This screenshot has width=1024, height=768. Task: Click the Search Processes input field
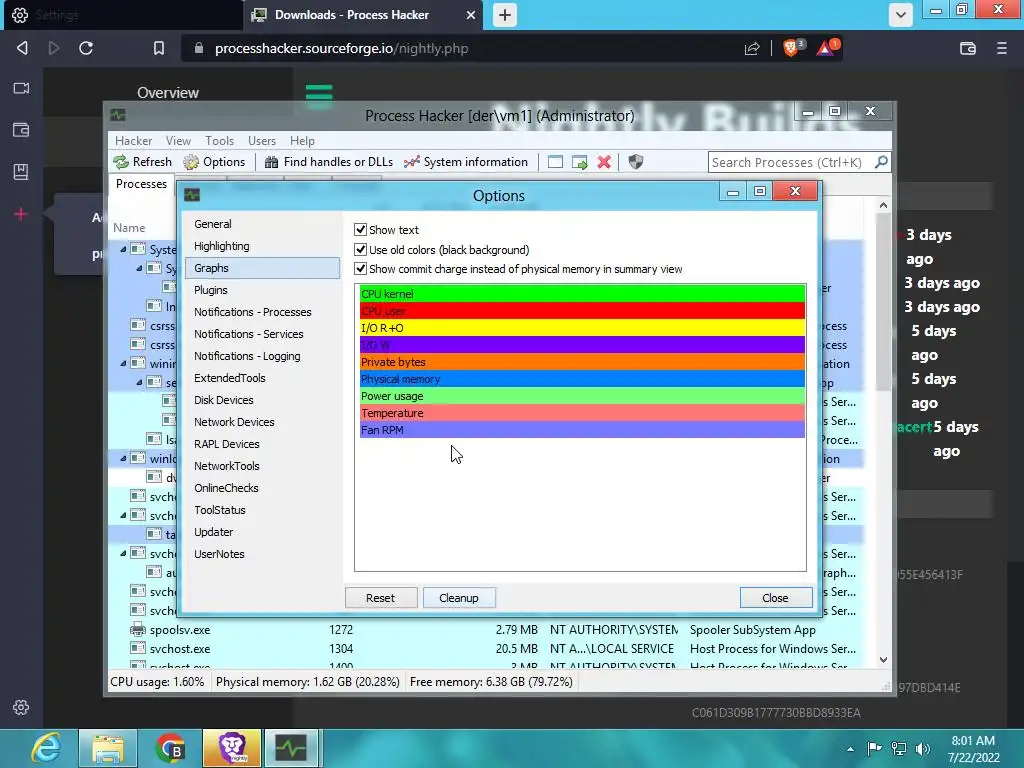coord(791,162)
